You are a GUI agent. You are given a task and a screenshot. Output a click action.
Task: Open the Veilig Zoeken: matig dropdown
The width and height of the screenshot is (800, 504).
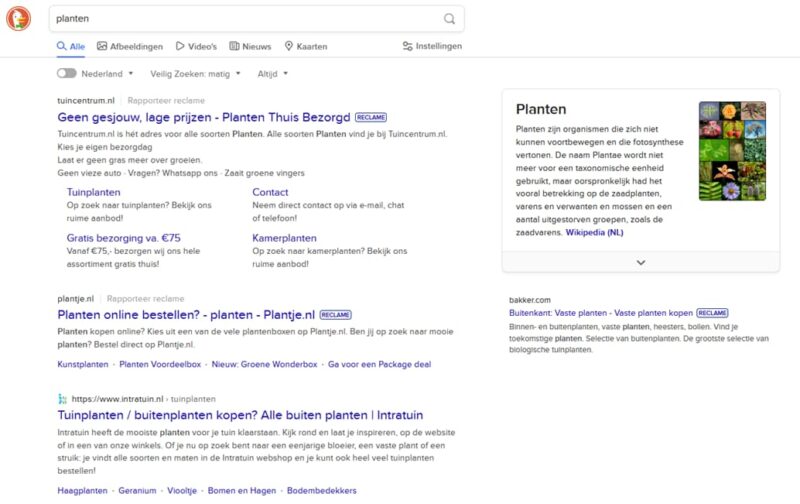tap(195, 74)
